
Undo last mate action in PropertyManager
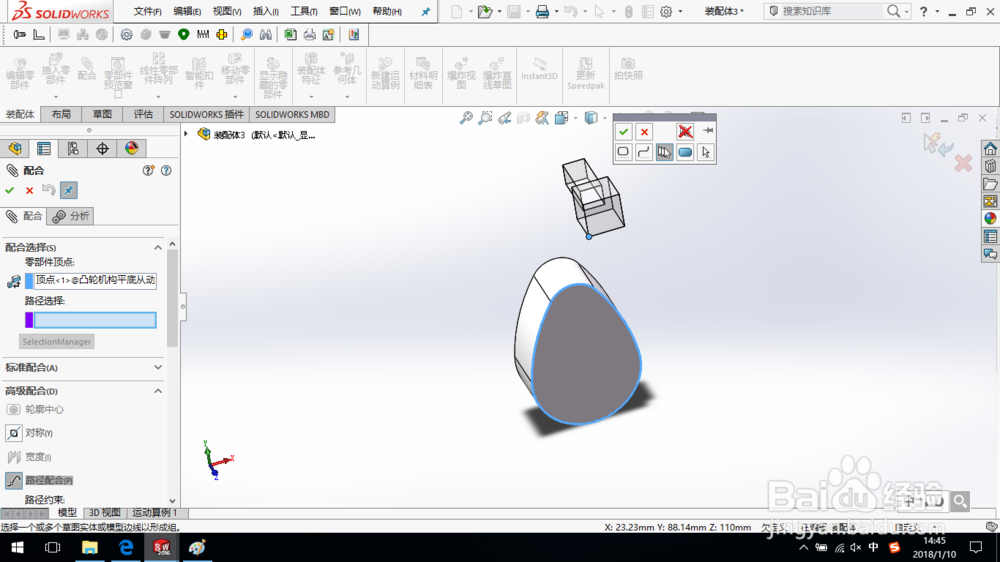48,190
